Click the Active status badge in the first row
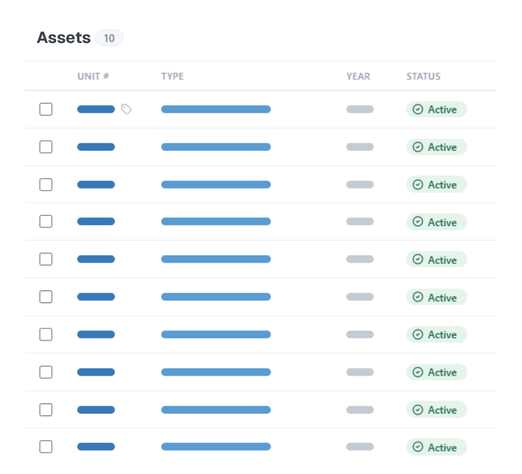The image size is (522, 474). [436, 109]
